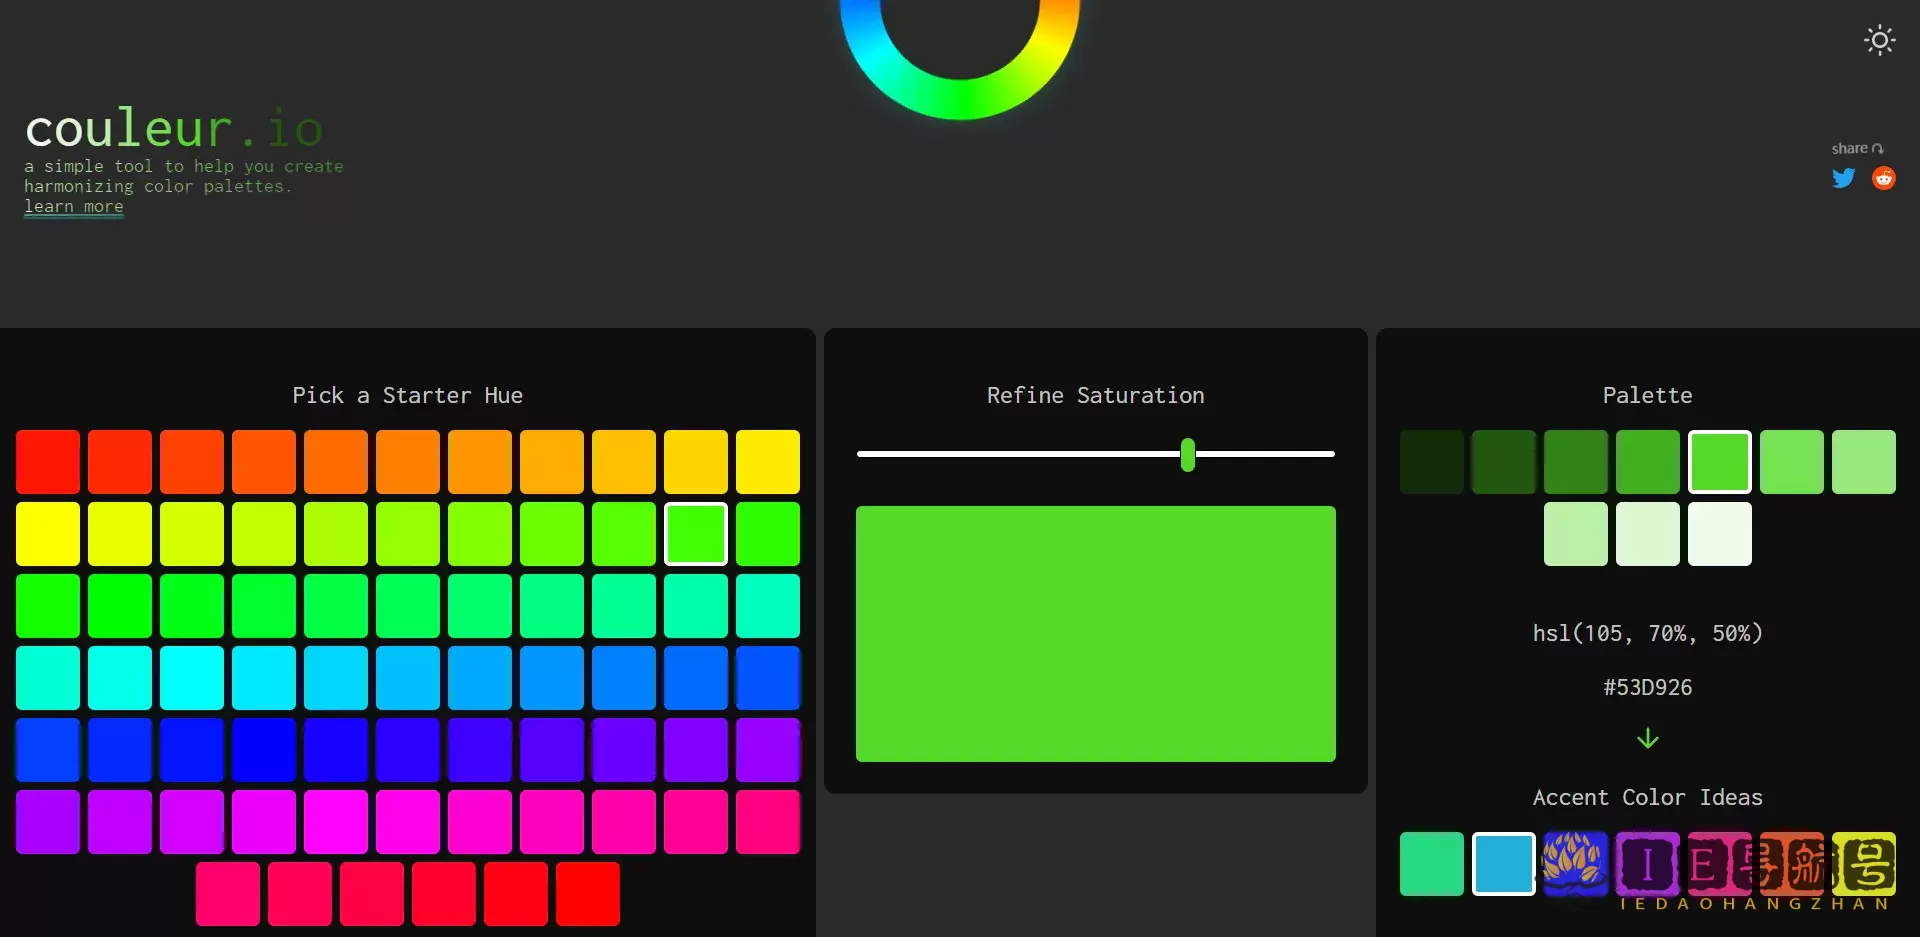Share the palette on Reddit
The height and width of the screenshot is (937, 1920).
(x=1884, y=178)
